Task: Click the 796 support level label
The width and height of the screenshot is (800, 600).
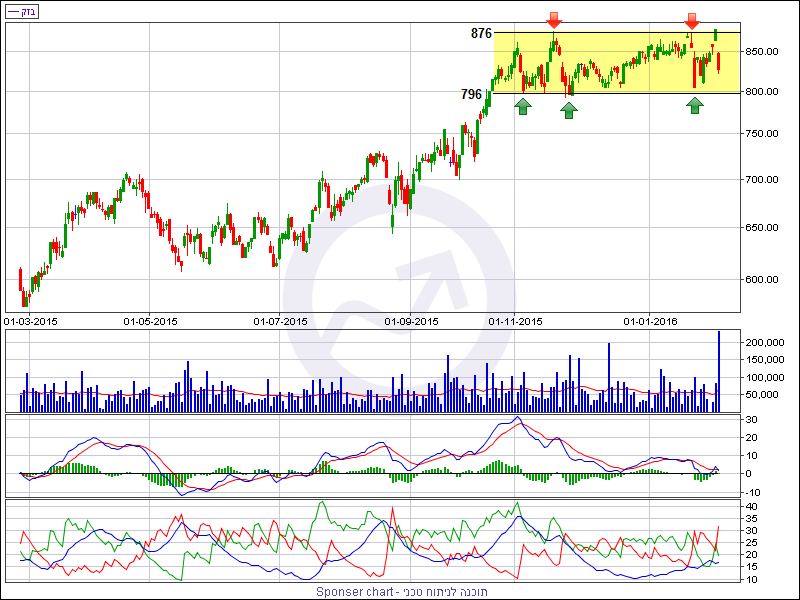Action: tap(471, 94)
